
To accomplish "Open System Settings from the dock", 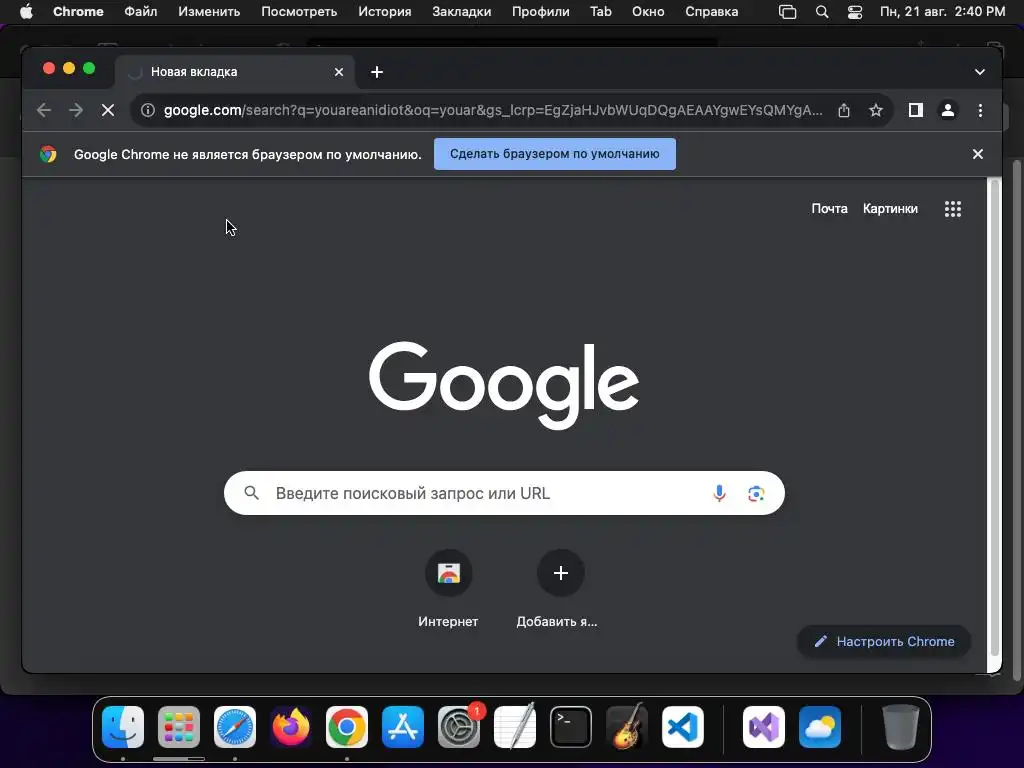I will pos(459,727).
